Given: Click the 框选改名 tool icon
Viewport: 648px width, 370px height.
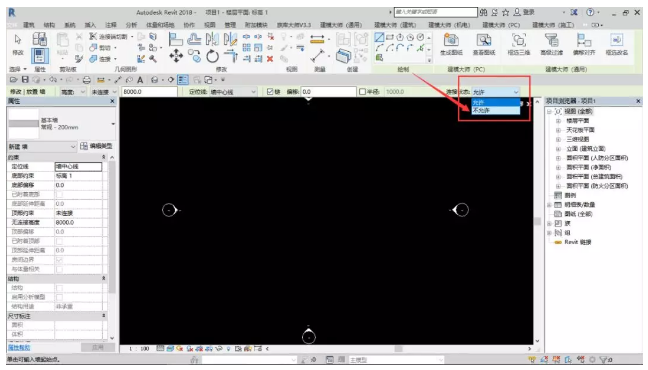Looking at the screenshot, I should coord(617,40).
